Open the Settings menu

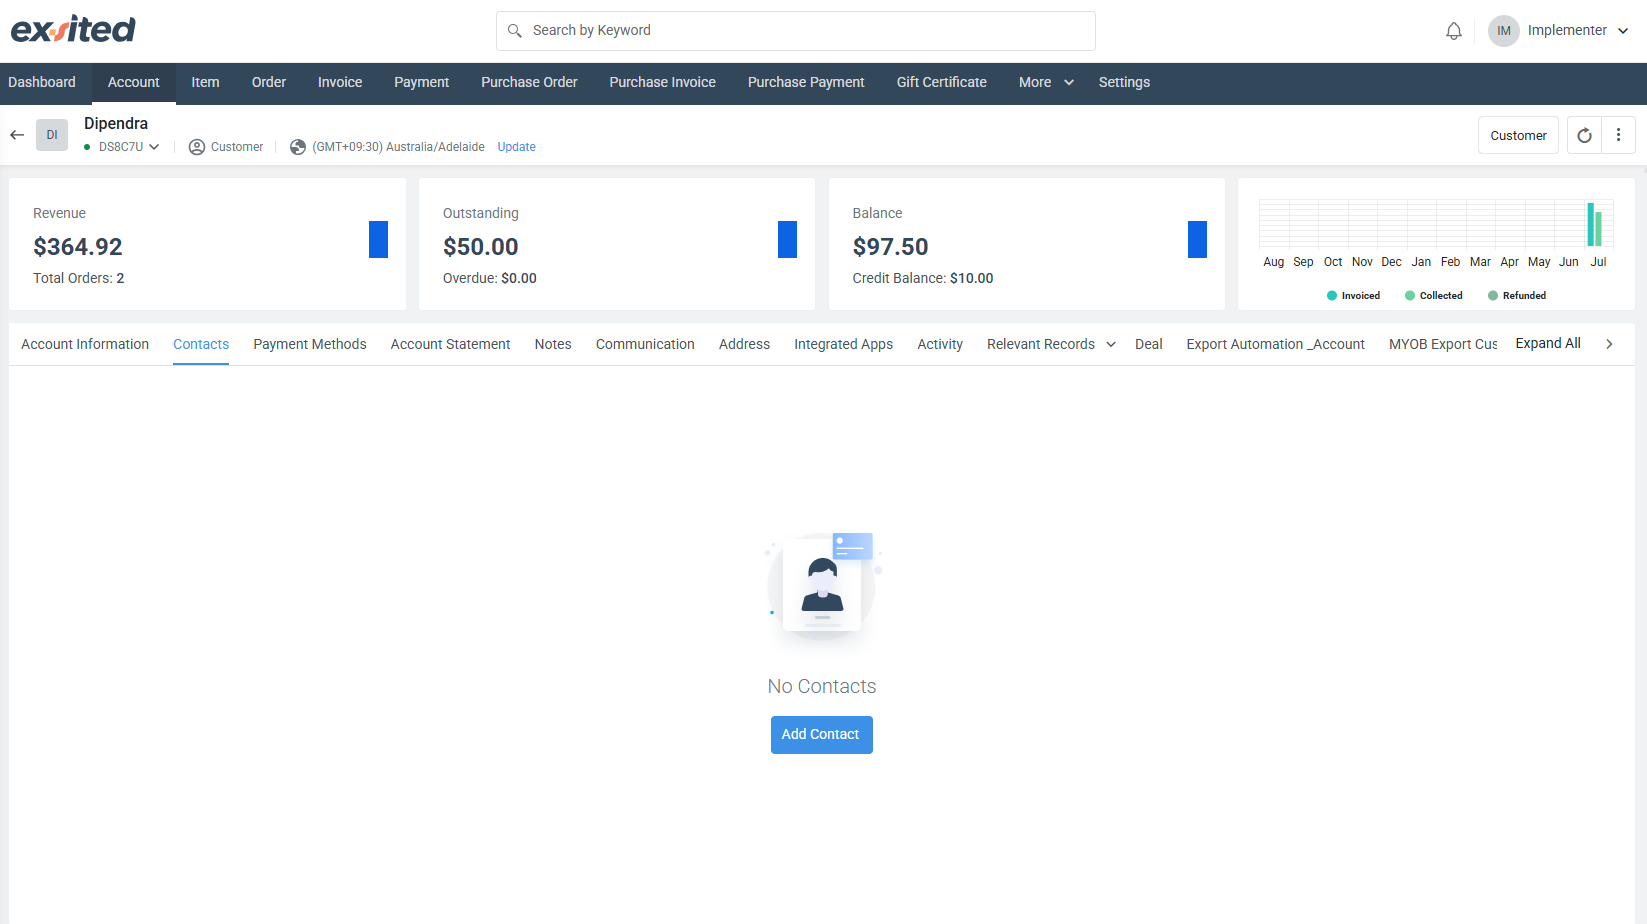click(1124, 83)
